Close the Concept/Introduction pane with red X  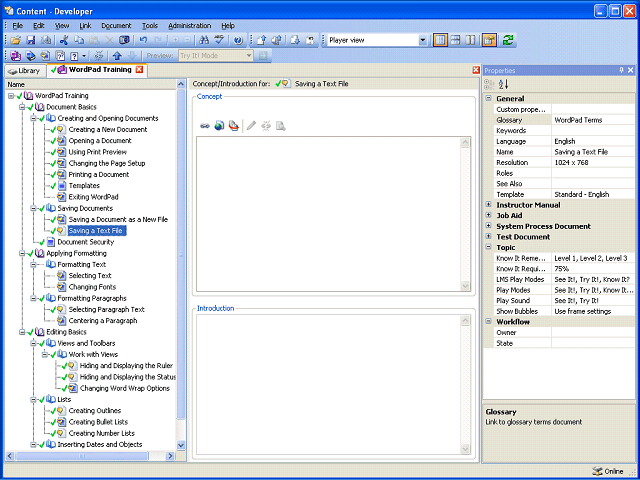pos(476,70)
